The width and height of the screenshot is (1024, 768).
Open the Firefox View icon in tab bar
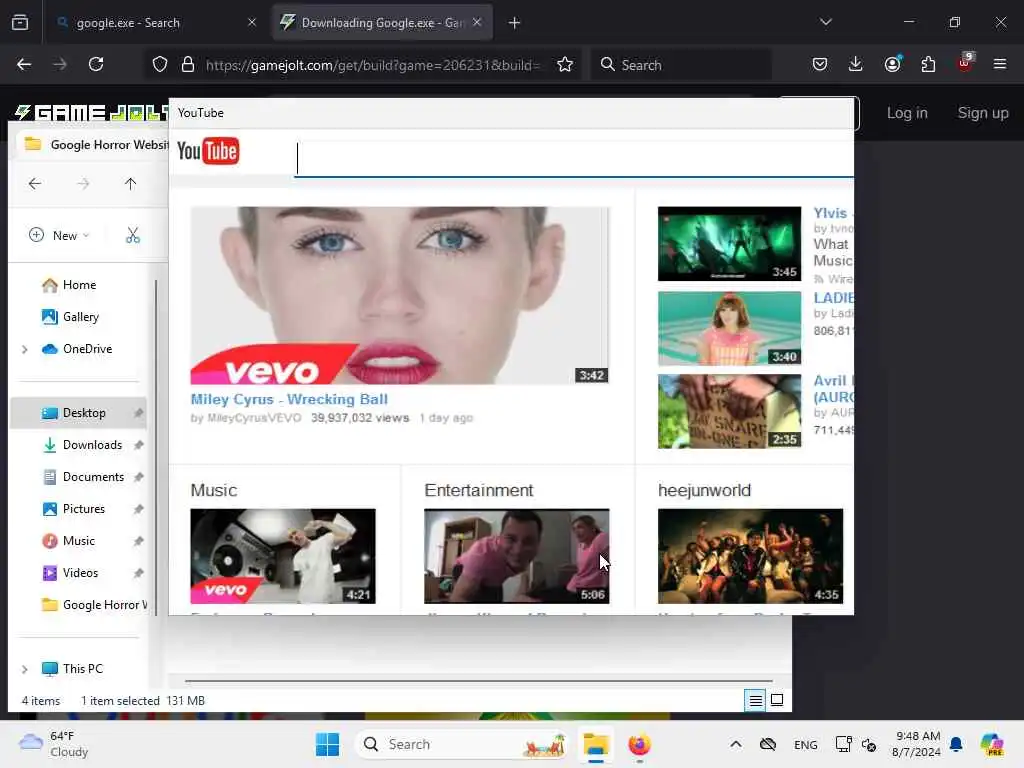tap(20, 23)
